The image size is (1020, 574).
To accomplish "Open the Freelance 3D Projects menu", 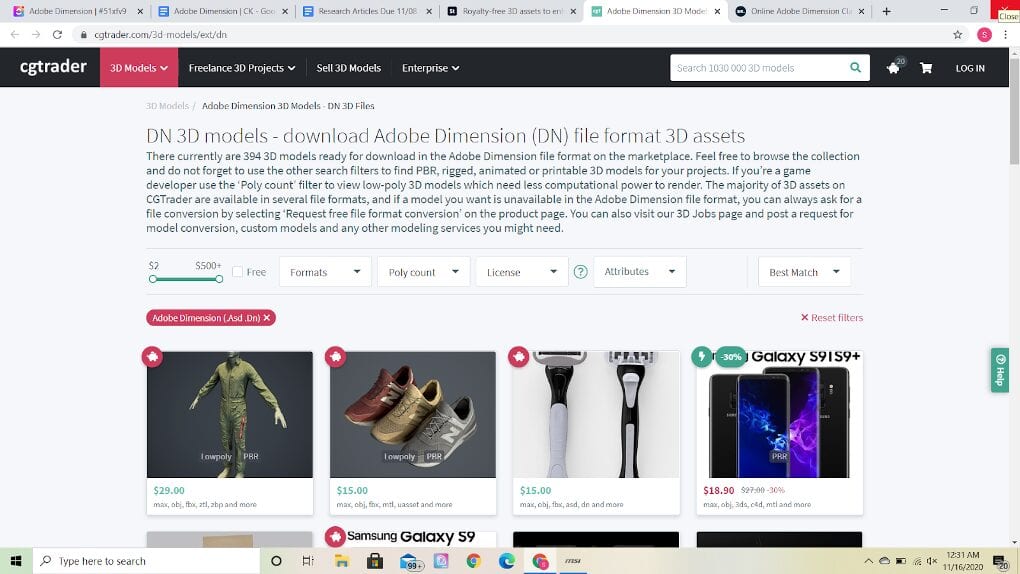I will coord(241,68).
